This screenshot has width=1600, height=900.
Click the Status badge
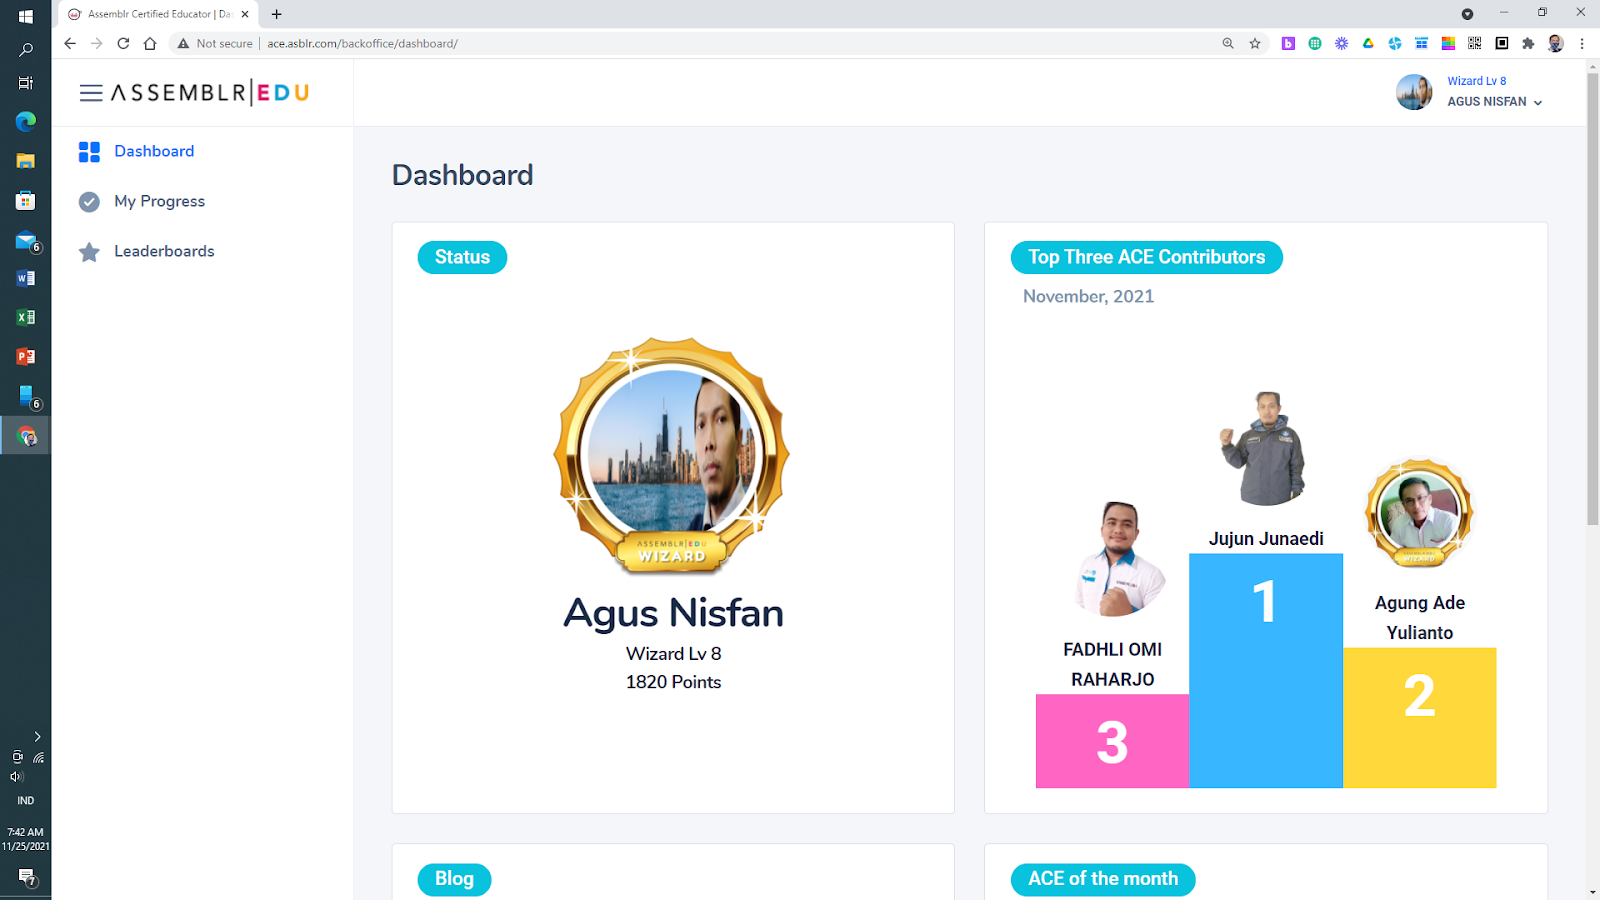click(x=462, y=257)
